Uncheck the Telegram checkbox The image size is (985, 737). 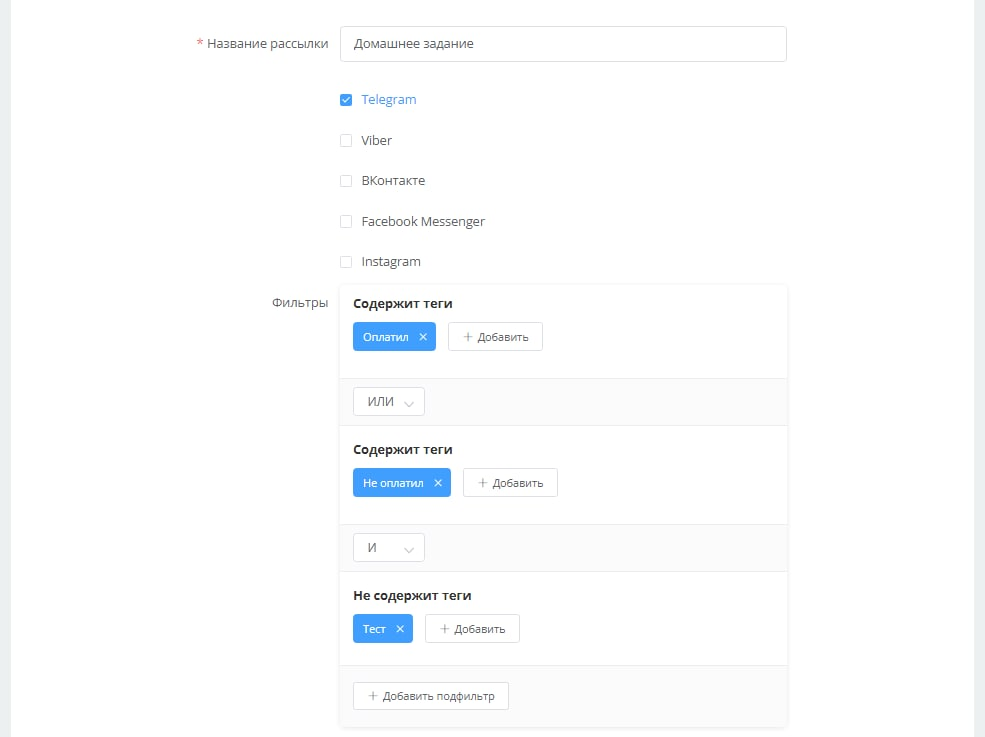(346, 100)
